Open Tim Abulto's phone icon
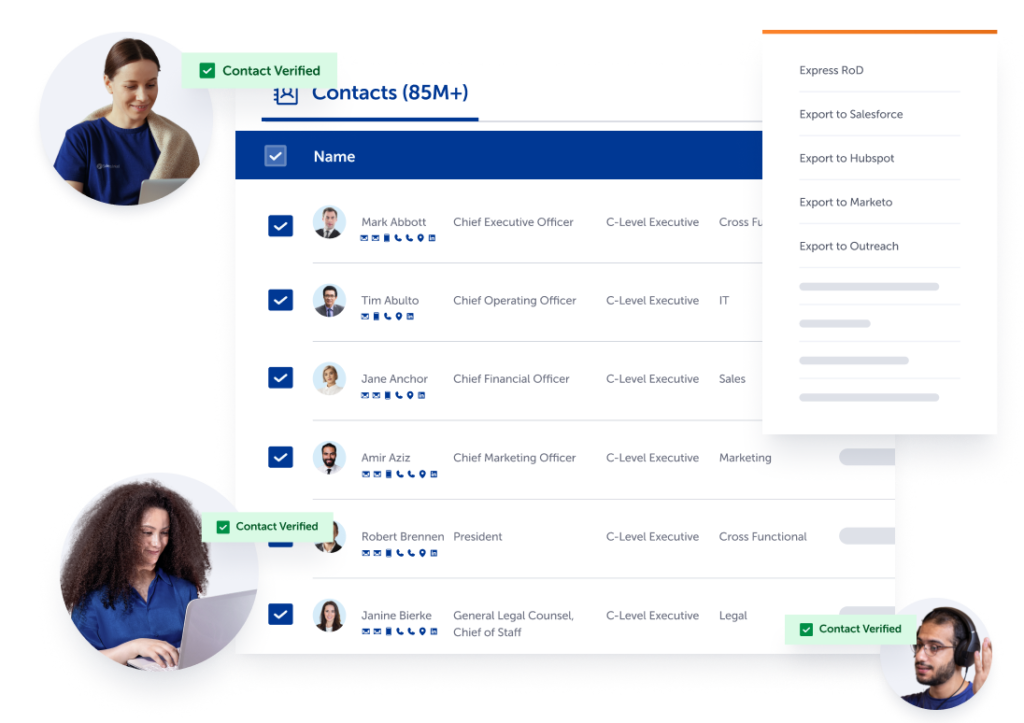The height and width of the screenshot is (723, 1024). coord(388,316)
